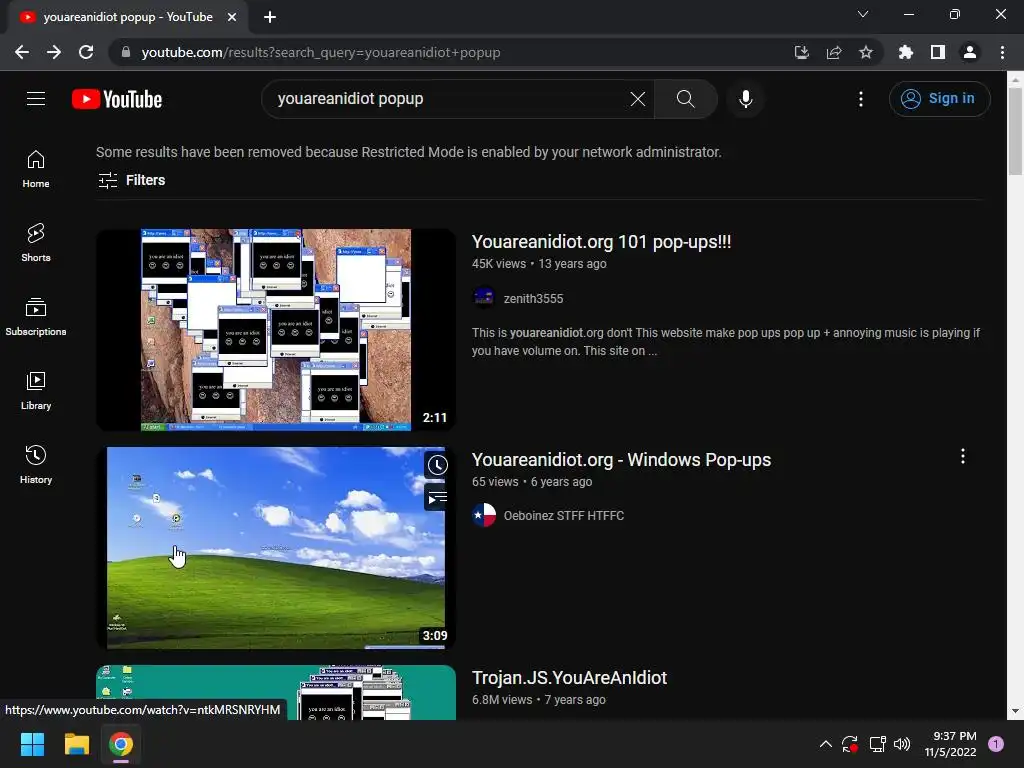Open the Chrome profile icon
Screen dimensions: 1024x768
970,52
